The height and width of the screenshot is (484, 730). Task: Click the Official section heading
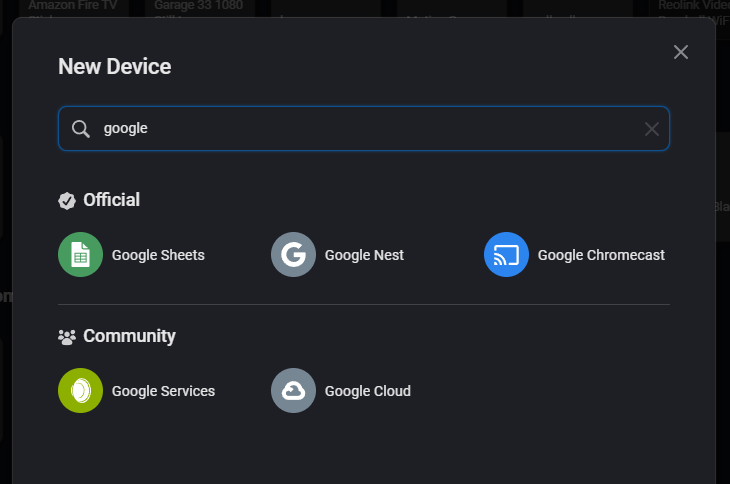[111, 200]
